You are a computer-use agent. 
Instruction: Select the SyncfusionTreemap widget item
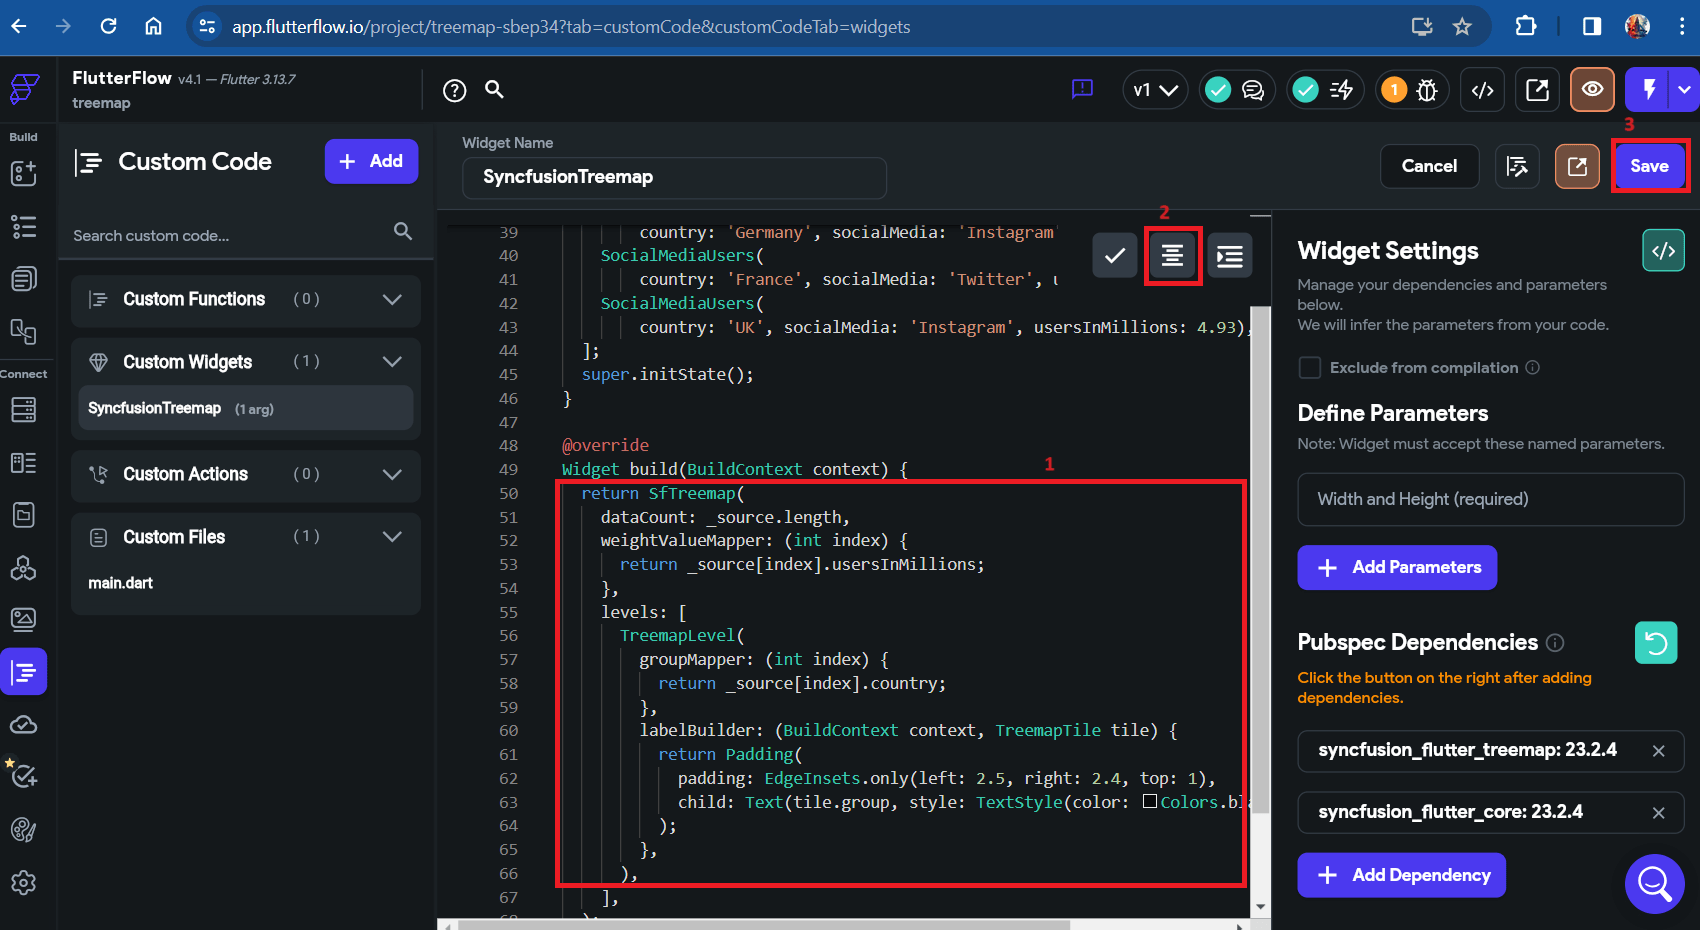[246, 409]
